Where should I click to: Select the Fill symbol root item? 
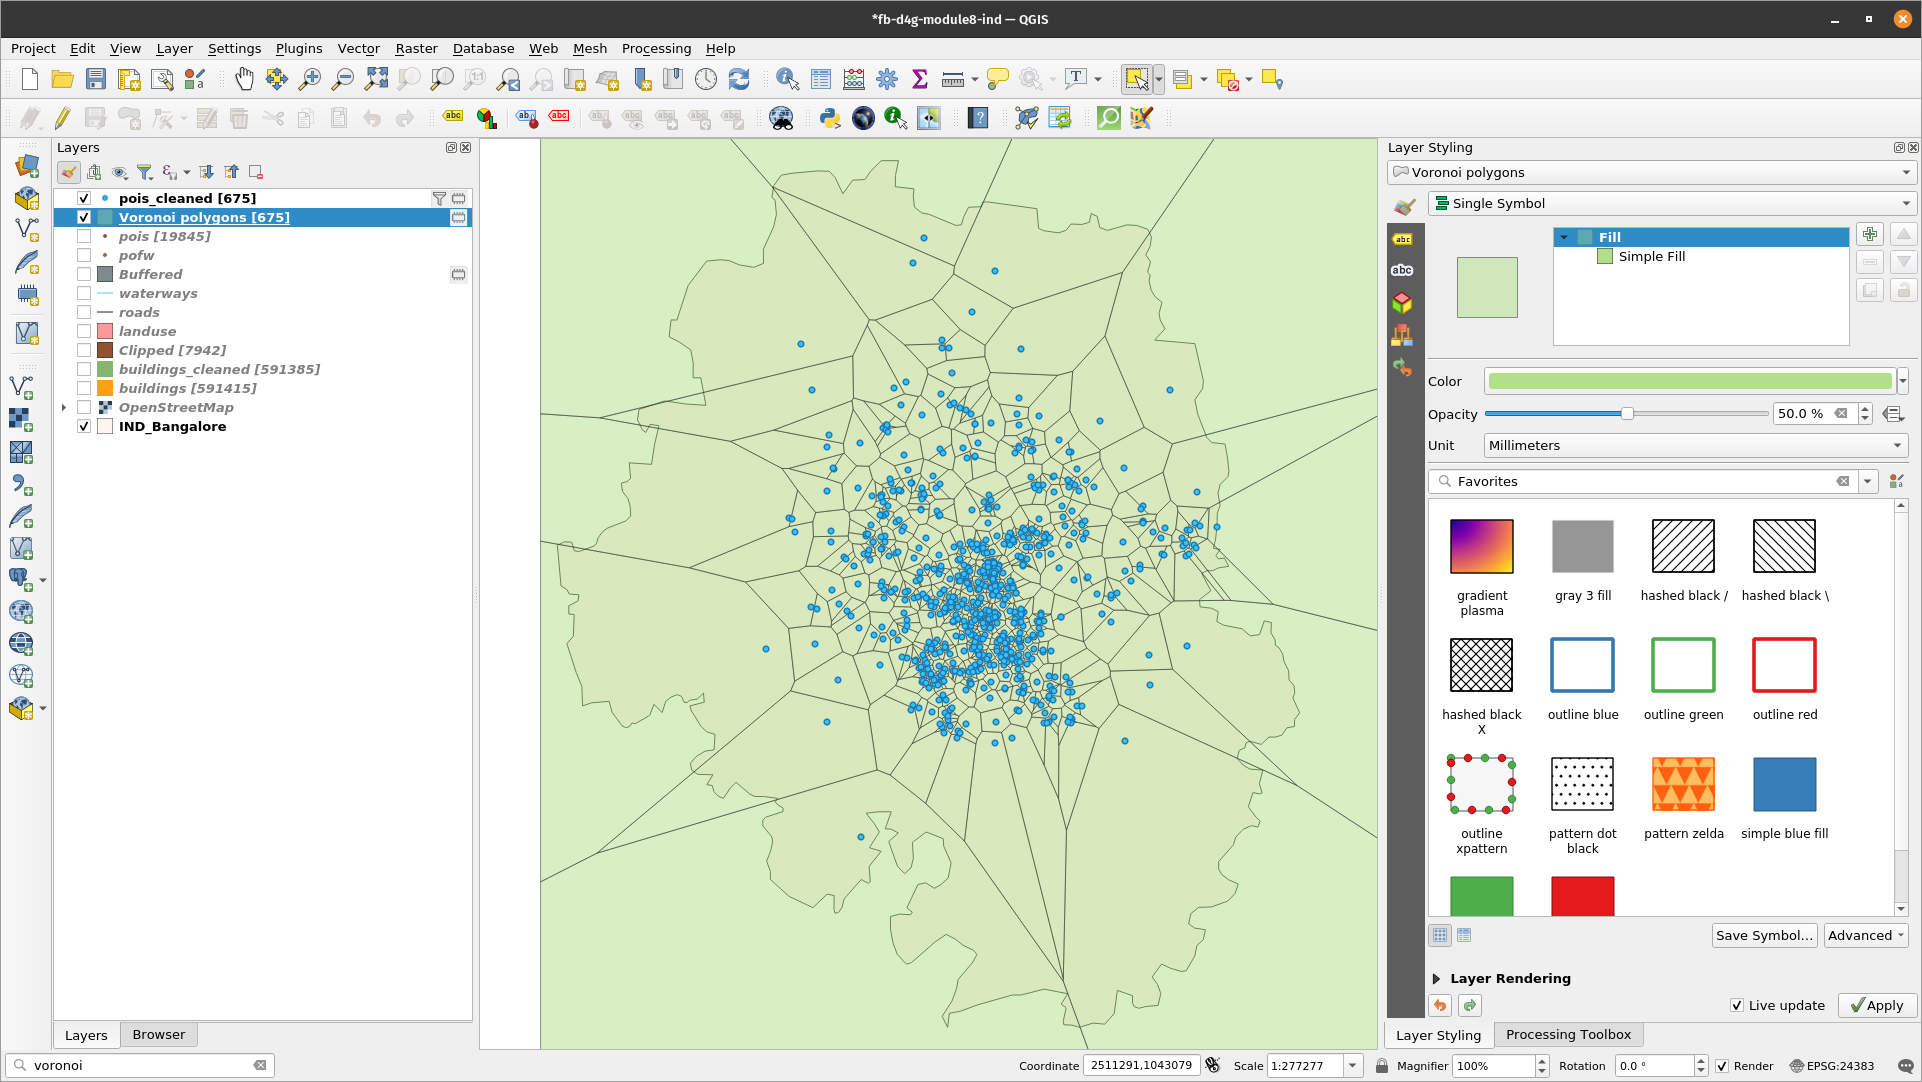click(x=1609, y=237)
